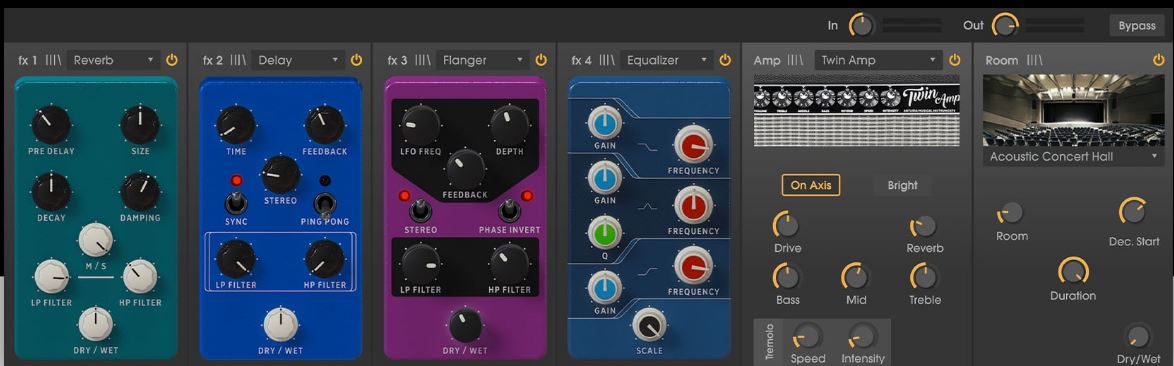The width and height of the screenshot is (1174, 366).
Task: Click the Amp Treble knob
Action: click(x=925, y=277)
